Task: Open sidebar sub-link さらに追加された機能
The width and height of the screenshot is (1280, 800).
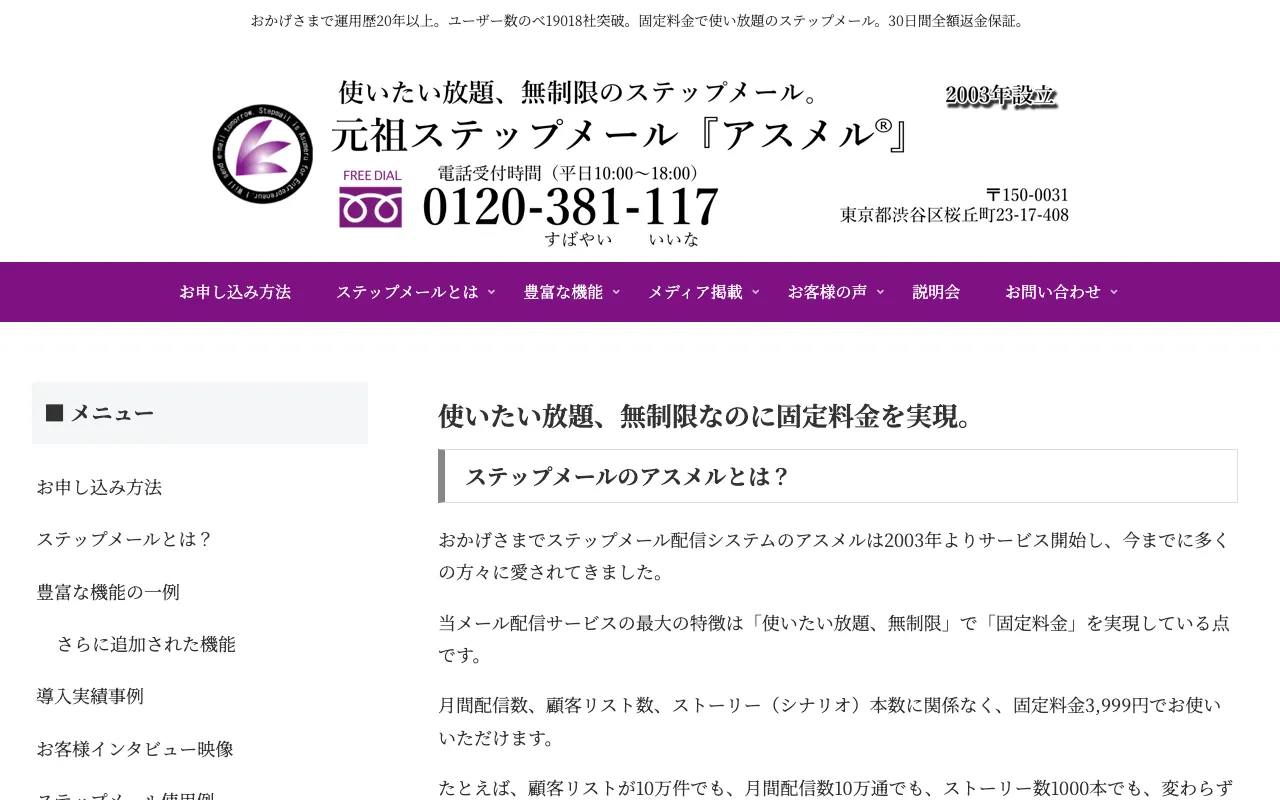Action: [x=146, y=644]
